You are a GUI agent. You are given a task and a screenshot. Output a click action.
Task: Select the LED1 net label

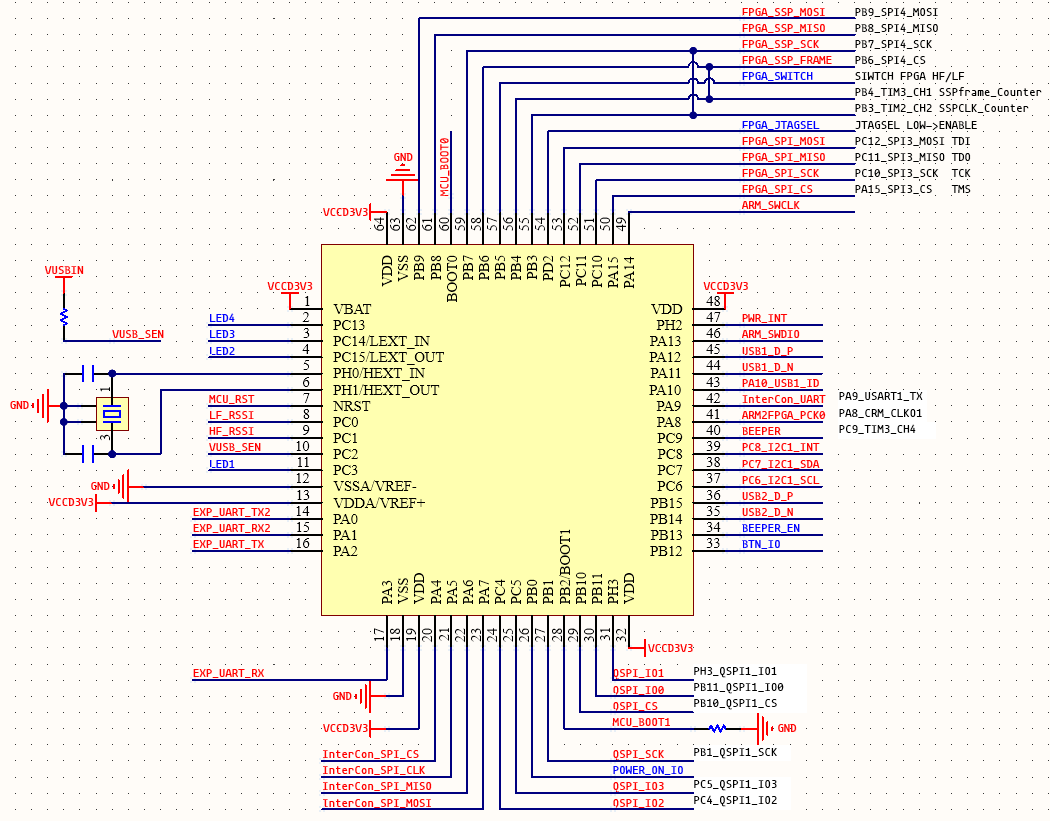(222, 464)
